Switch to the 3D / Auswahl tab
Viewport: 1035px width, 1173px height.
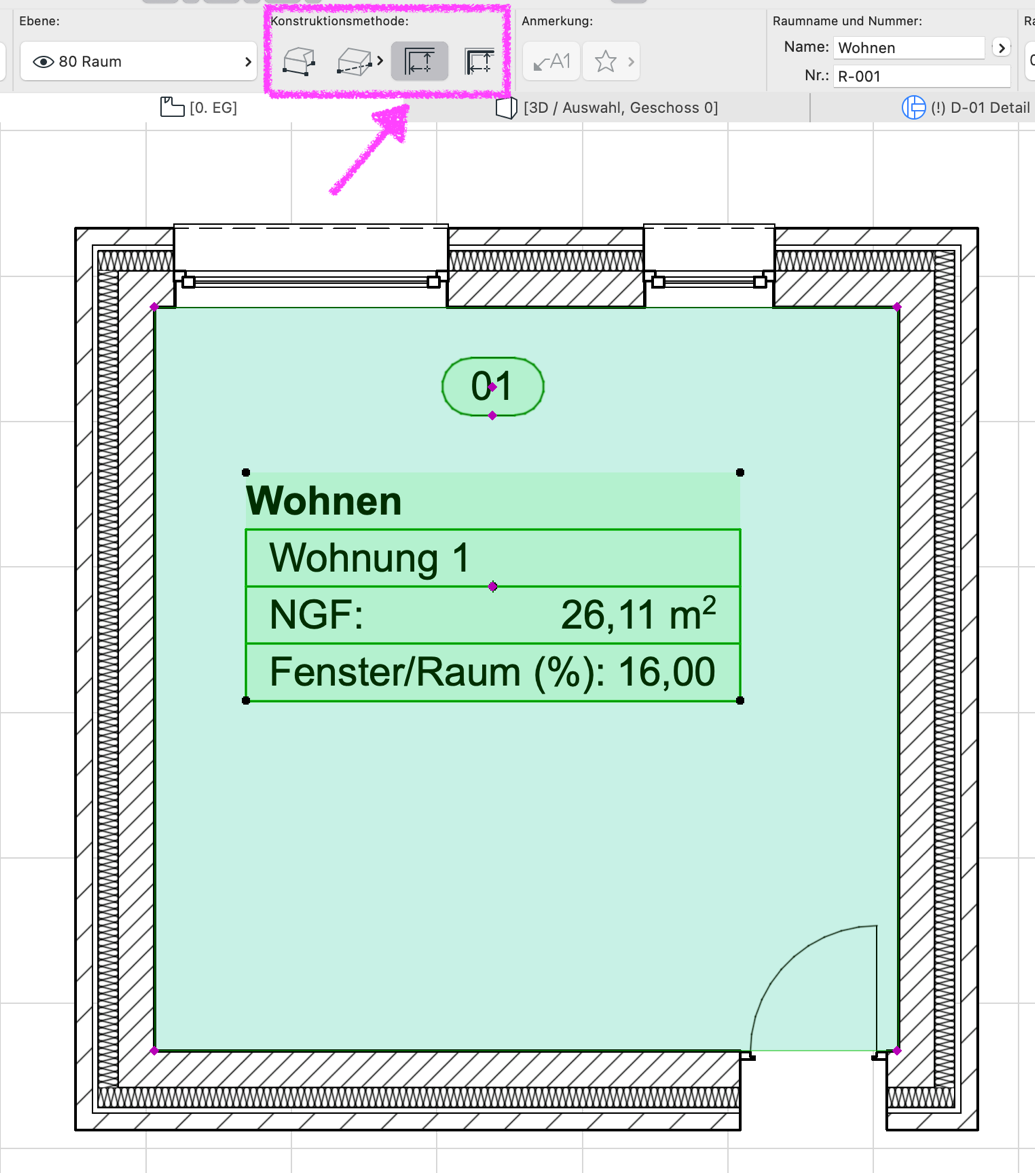tap(607, 108)
